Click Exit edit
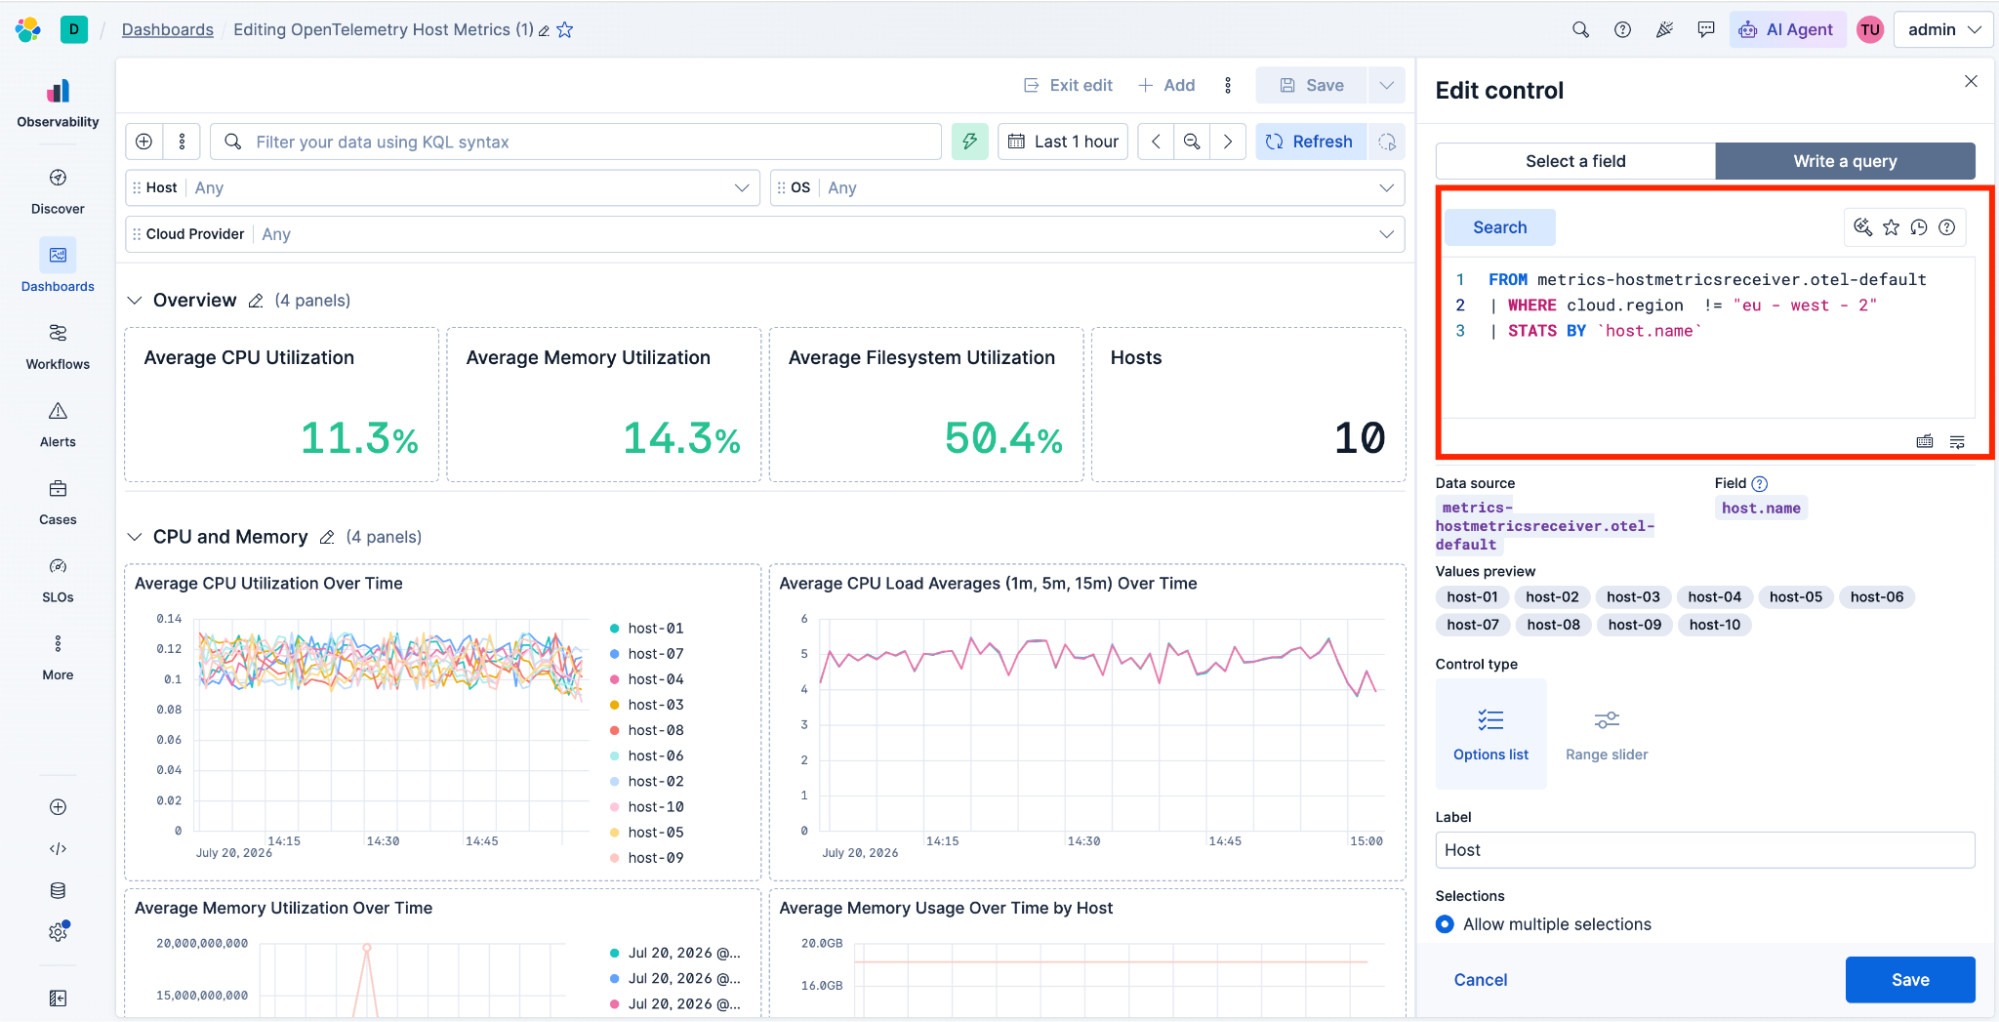 (x=1068, y=86)
